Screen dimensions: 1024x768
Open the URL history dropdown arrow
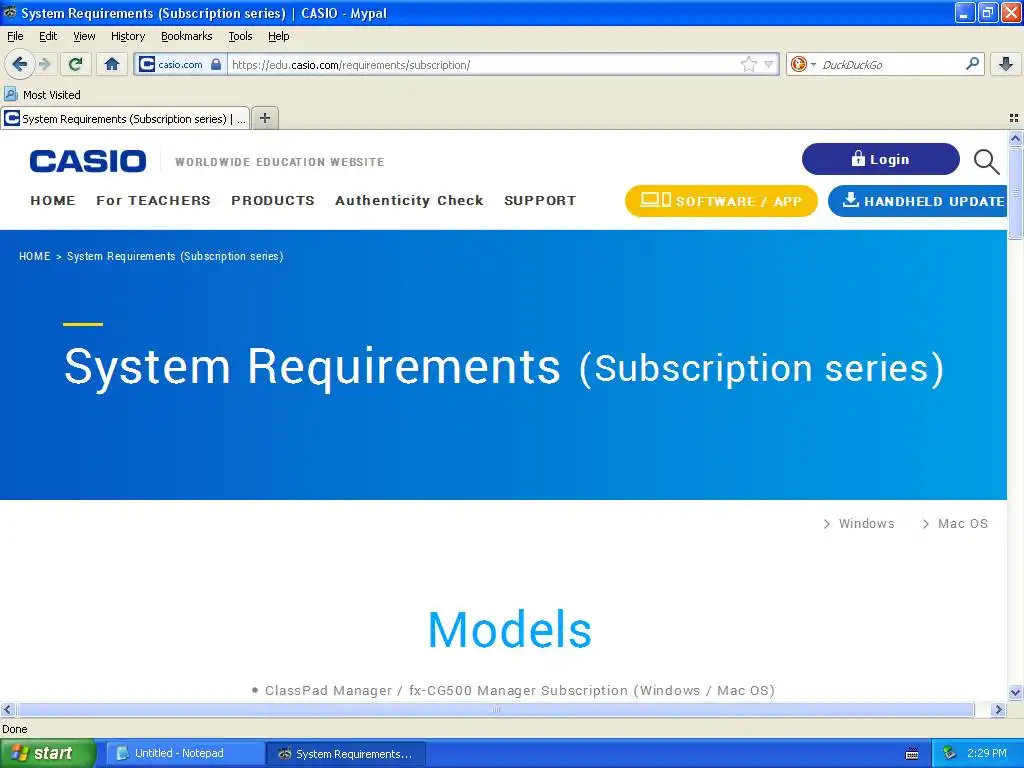(769, 64)
